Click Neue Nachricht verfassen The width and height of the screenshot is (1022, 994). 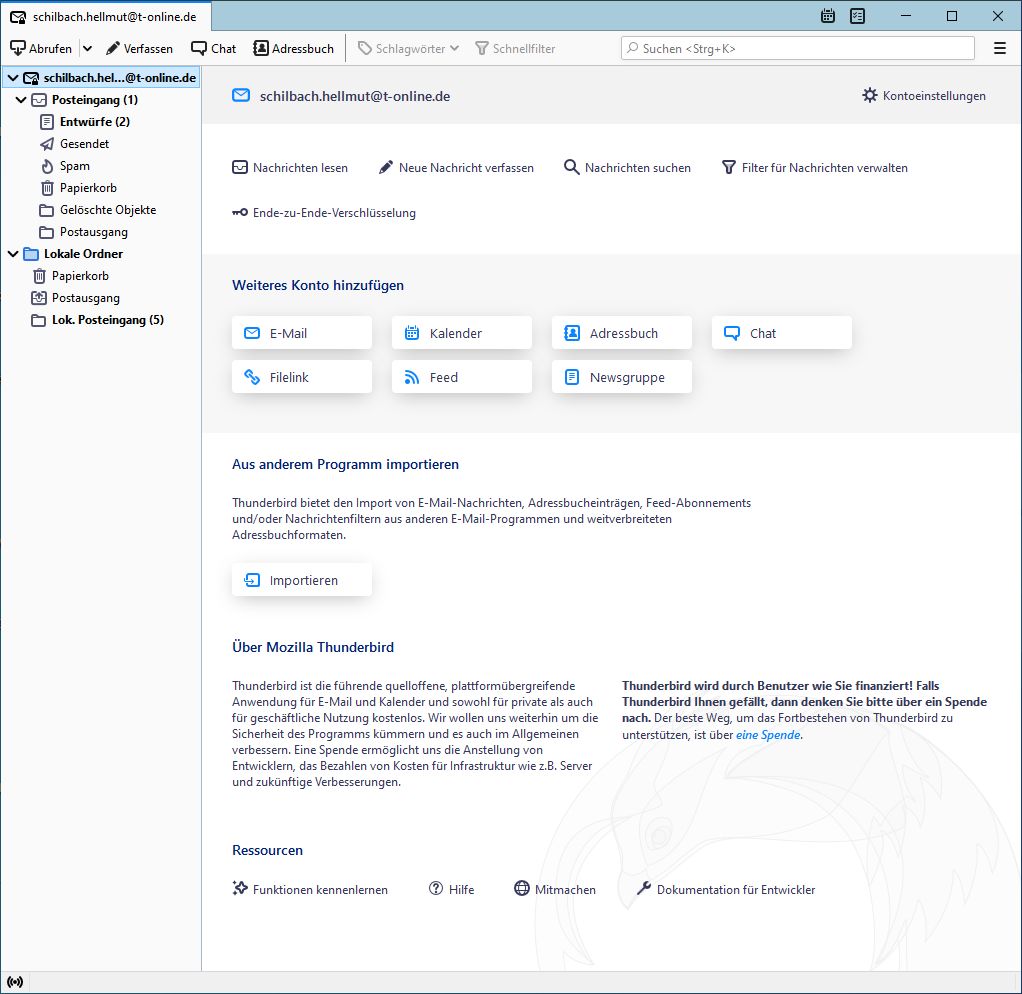click(456, 168)
